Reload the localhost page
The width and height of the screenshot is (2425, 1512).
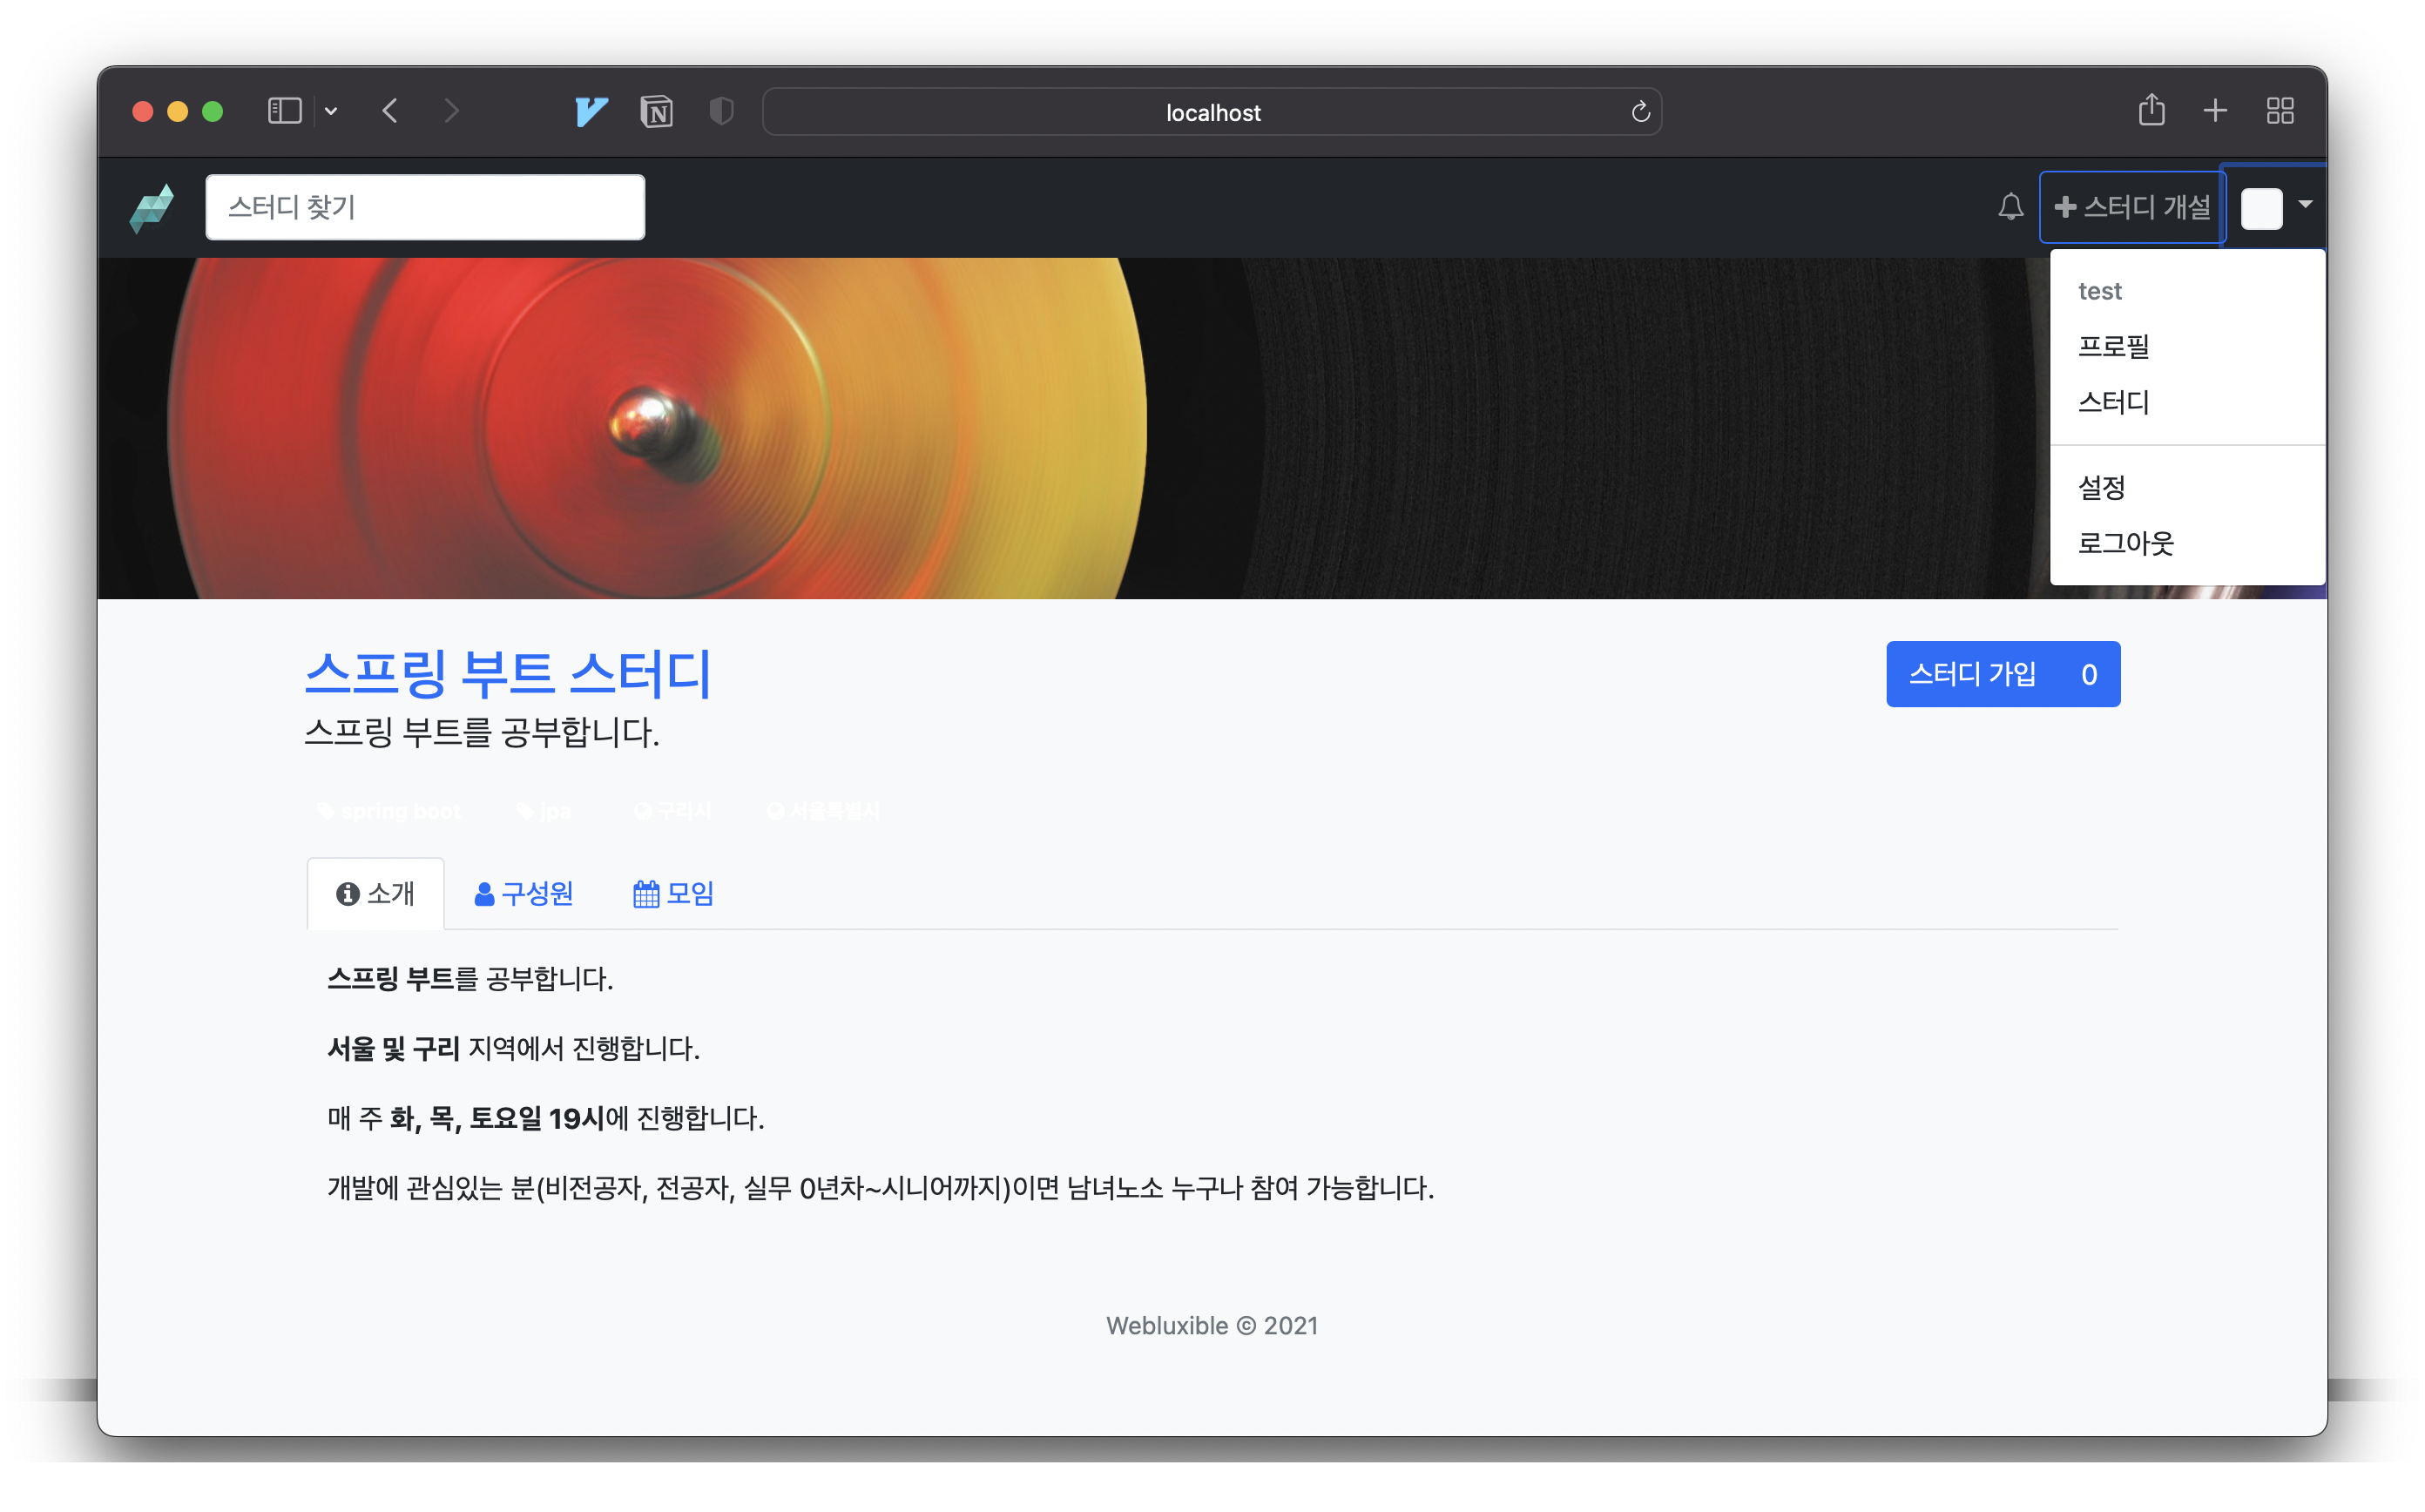1640,112
